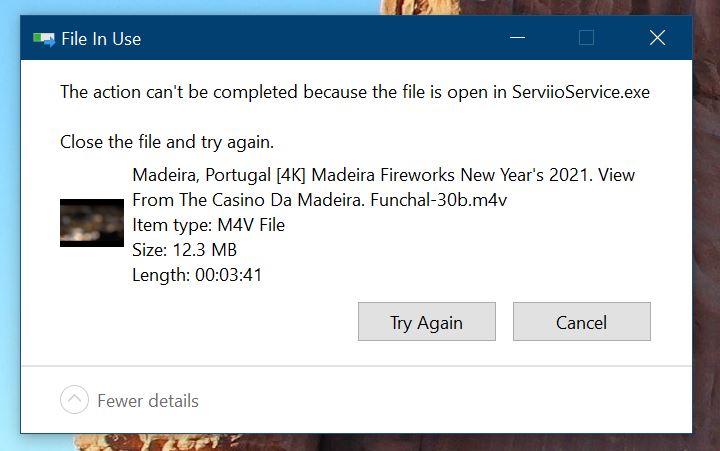Close the File In Use dialog window
Image resolution: width=720 pixels, height=451 pixels.
click(x=657, y=38)
